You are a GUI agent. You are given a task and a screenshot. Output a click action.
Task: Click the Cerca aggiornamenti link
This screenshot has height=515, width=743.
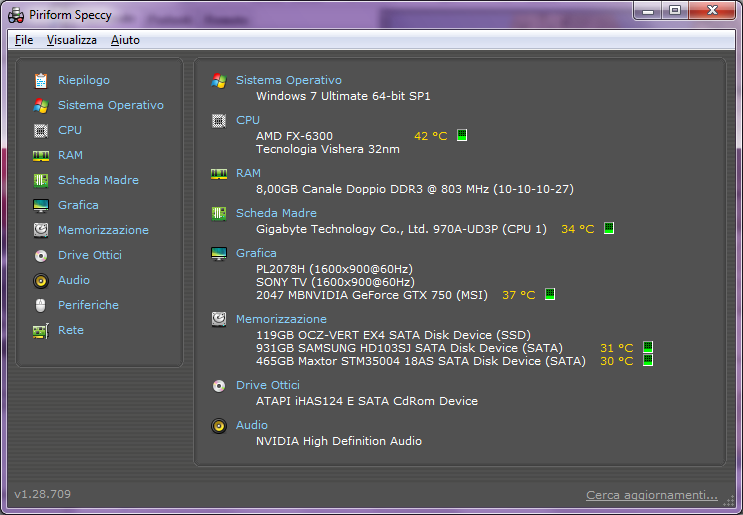pyautogui.click(x=652, y=495)
